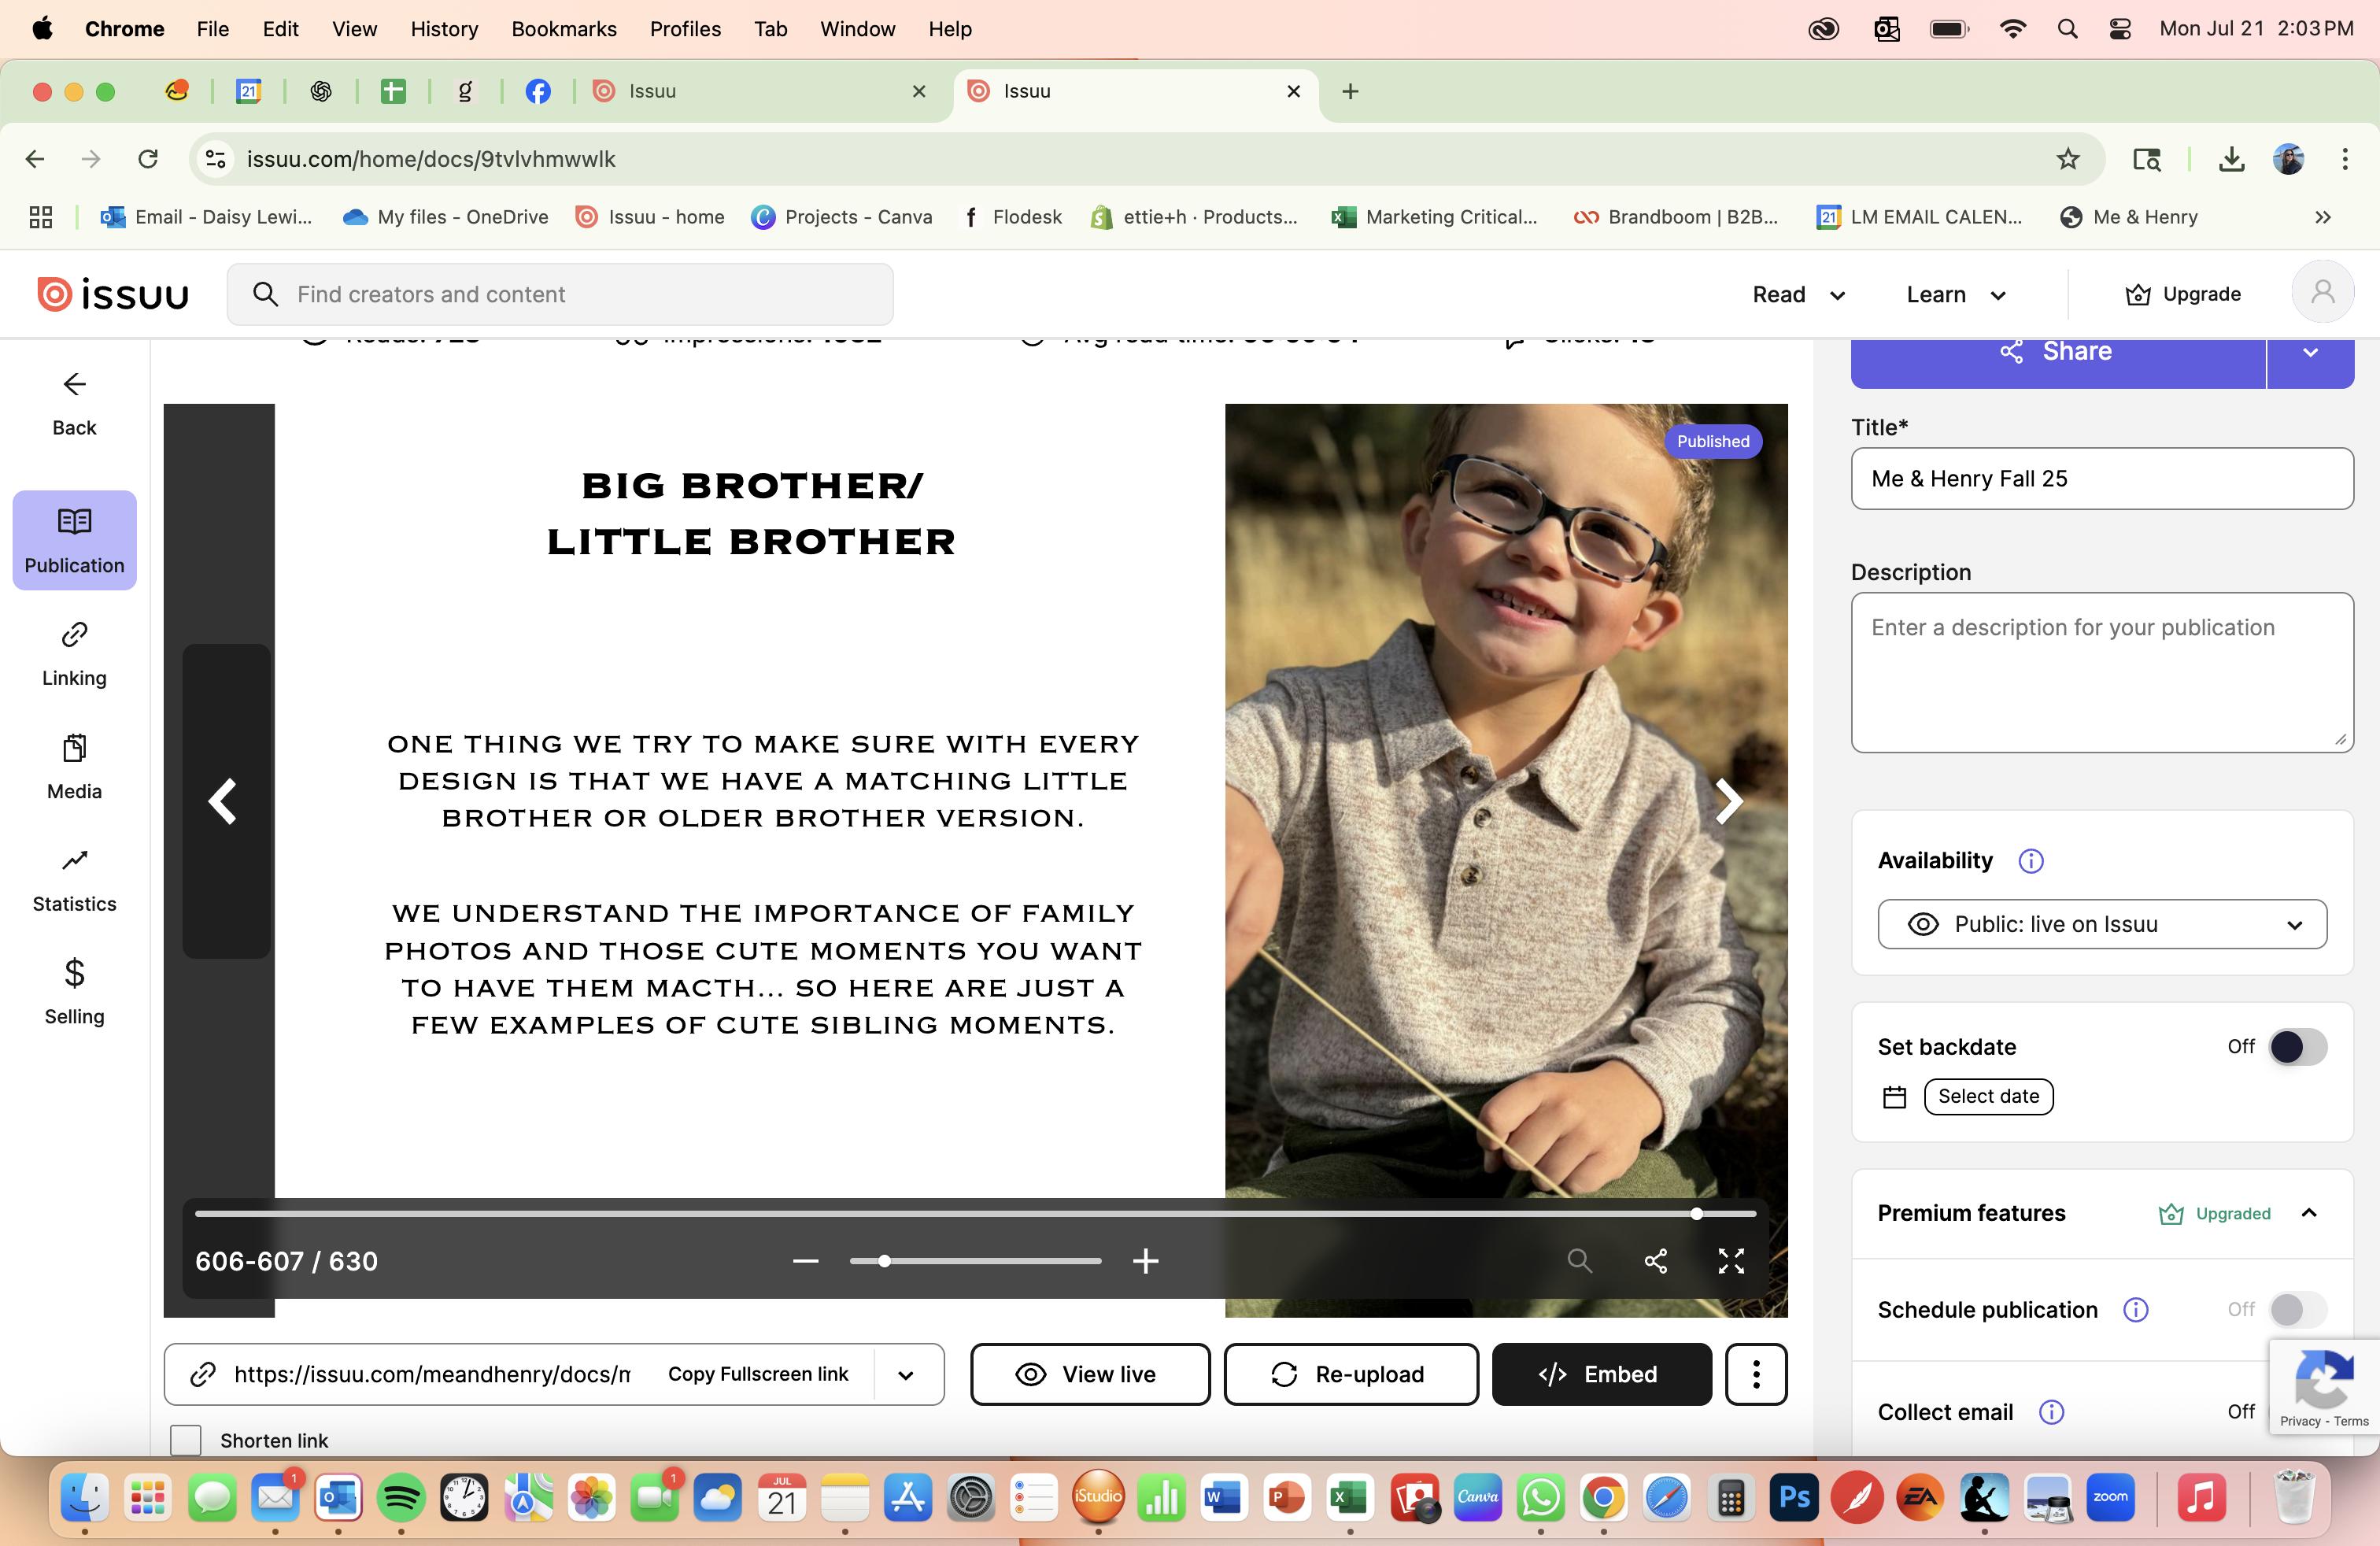Enter fullscreen mode in document viewer
This screenshot has width=2380, height=1546.
tap(1731, 1261)
